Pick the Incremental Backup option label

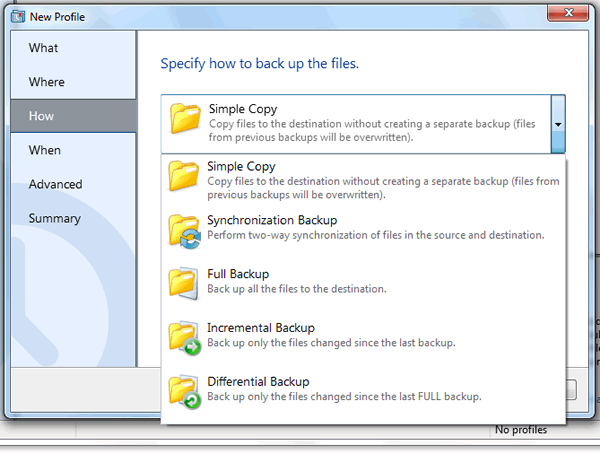(261, 328)
